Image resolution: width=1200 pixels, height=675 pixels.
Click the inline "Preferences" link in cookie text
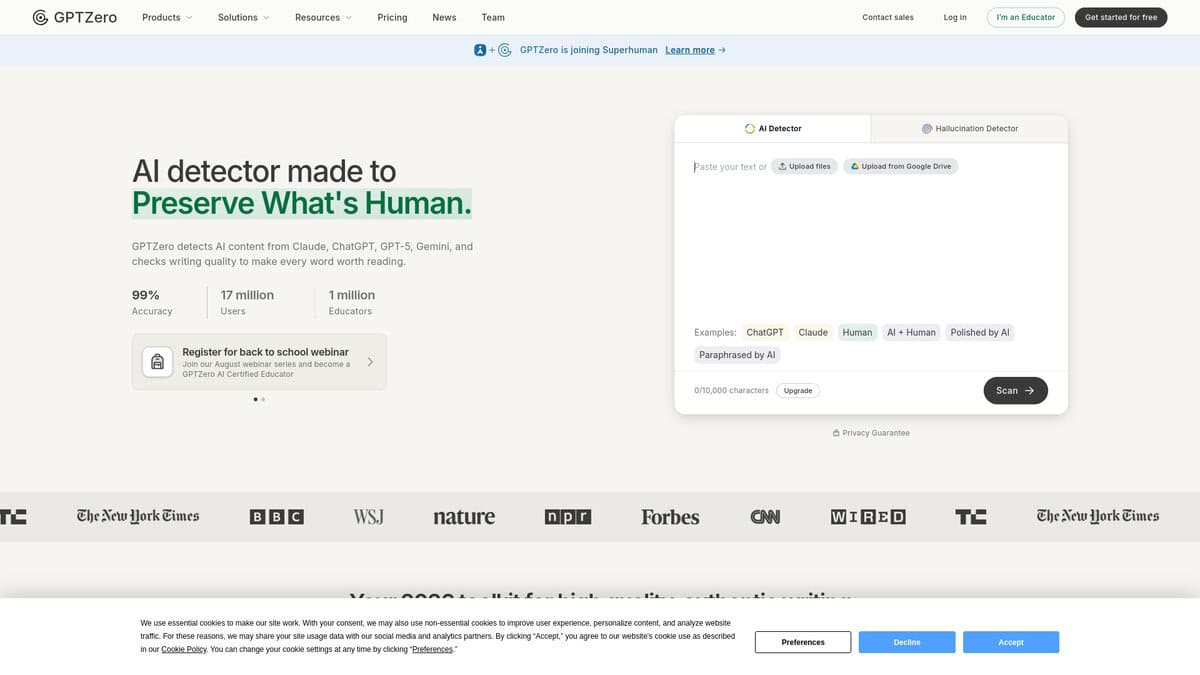click(433, 649)
